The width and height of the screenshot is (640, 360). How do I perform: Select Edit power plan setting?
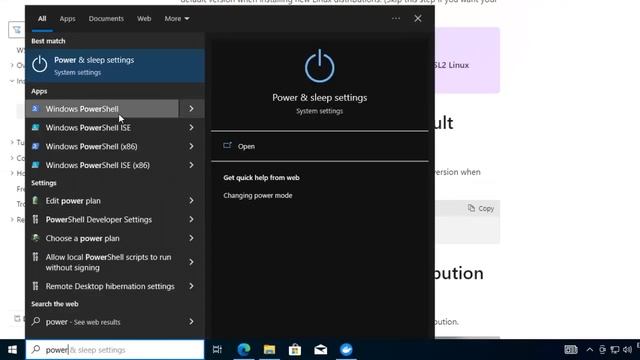(102, 201)
